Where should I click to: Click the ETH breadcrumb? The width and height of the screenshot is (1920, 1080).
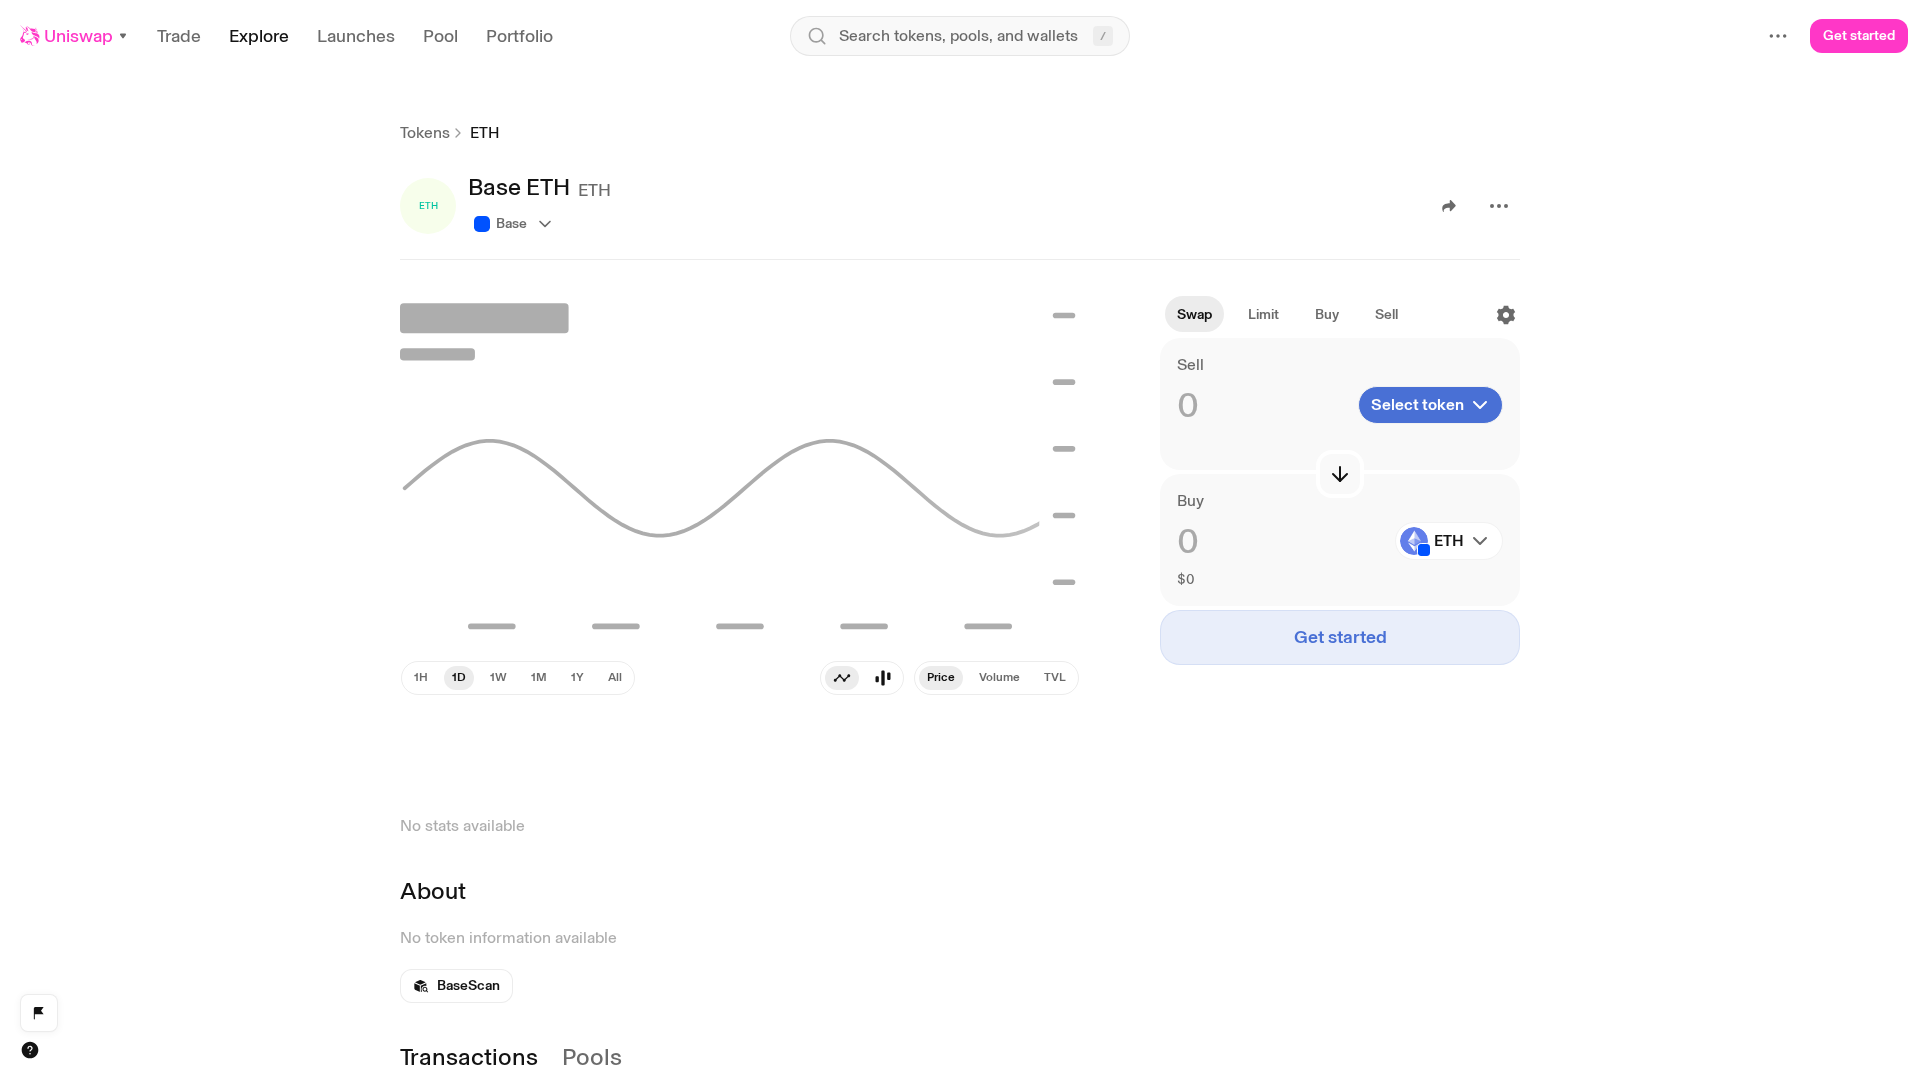(485, 133)
